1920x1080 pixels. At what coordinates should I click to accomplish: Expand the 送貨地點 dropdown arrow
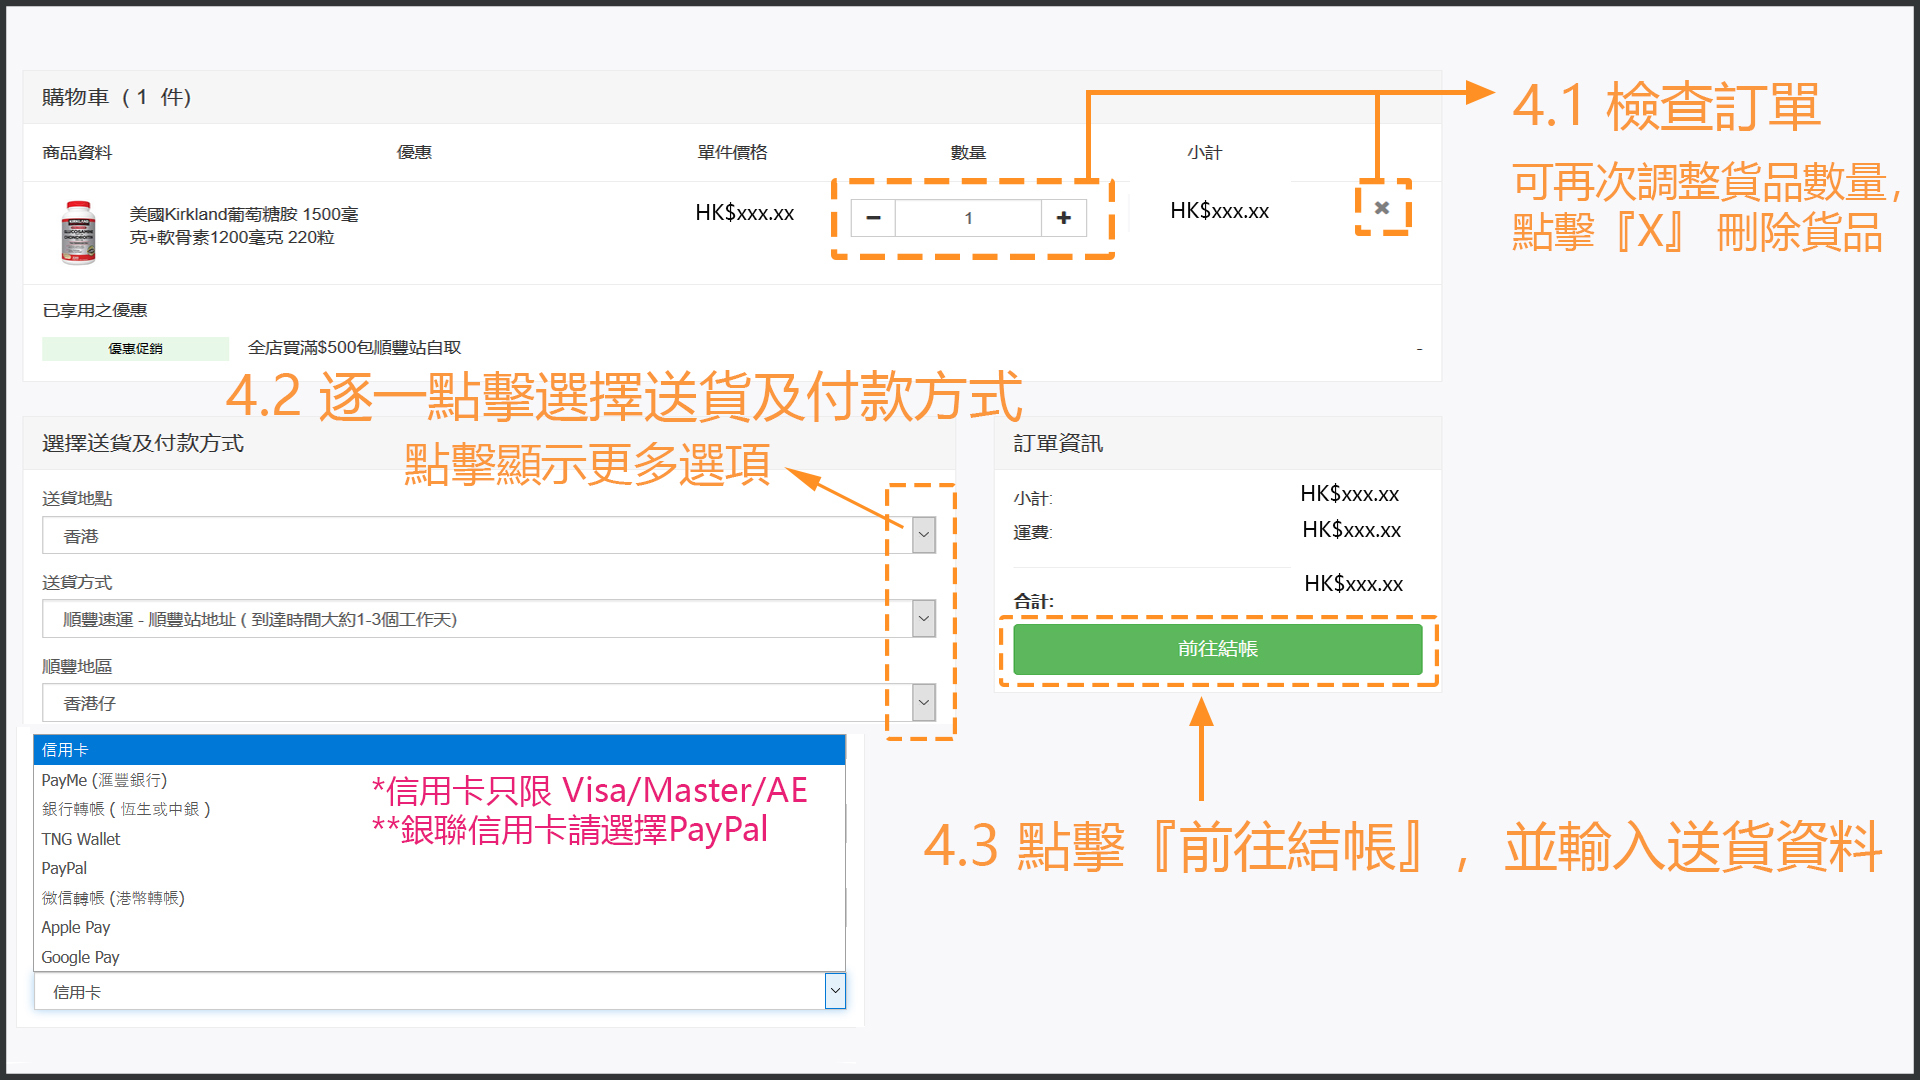[x=924, y=535]
